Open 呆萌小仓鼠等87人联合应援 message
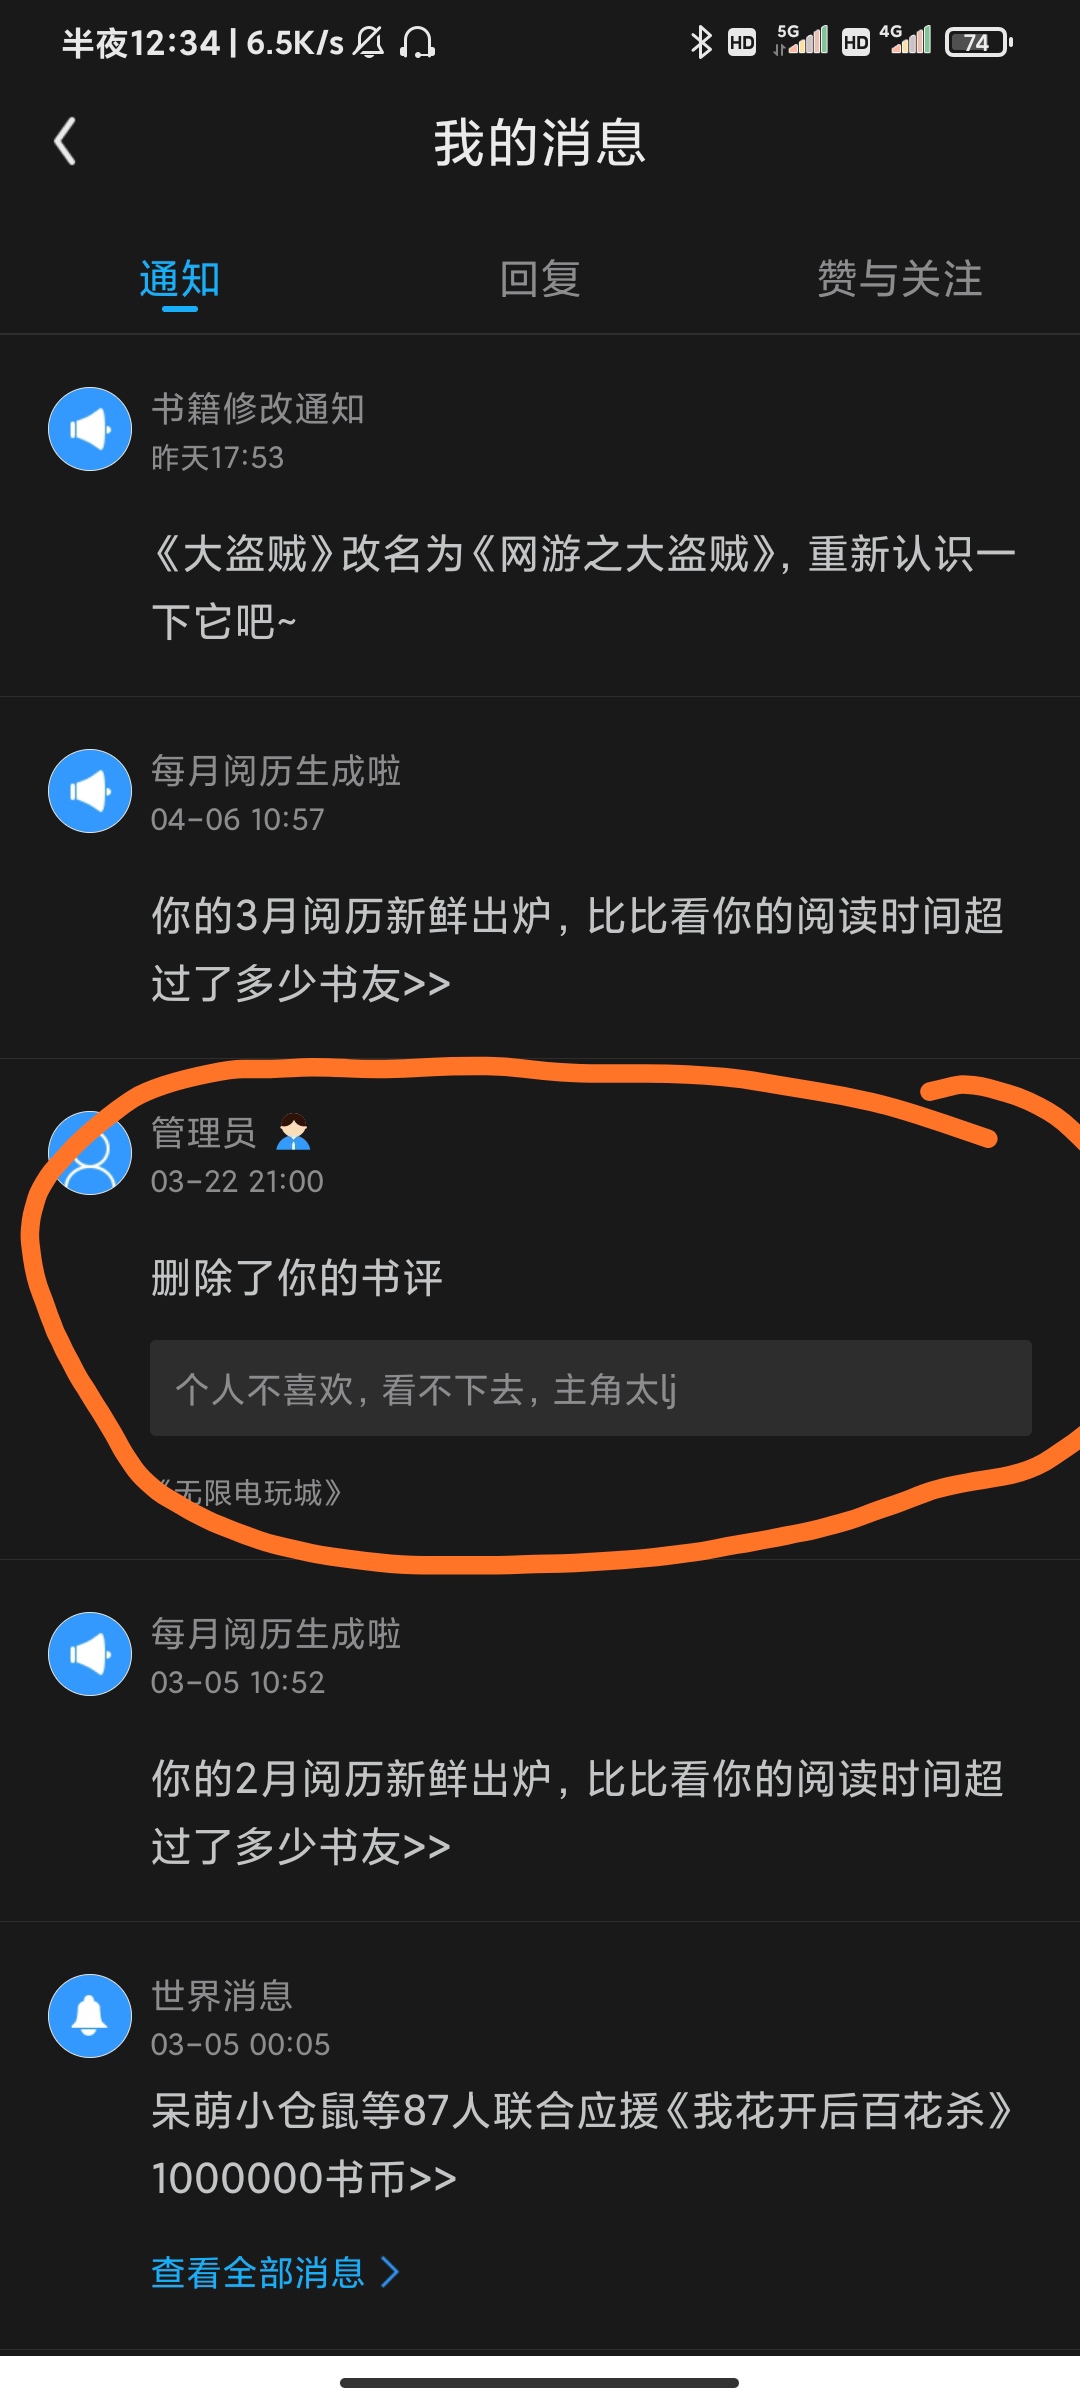This screenshot has width=1080, height=2400. (x=581, y=2145)
